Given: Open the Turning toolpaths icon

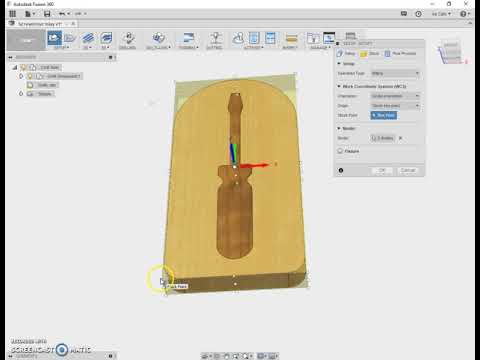Looking at the screenshot, I should [x=188, y=38].
